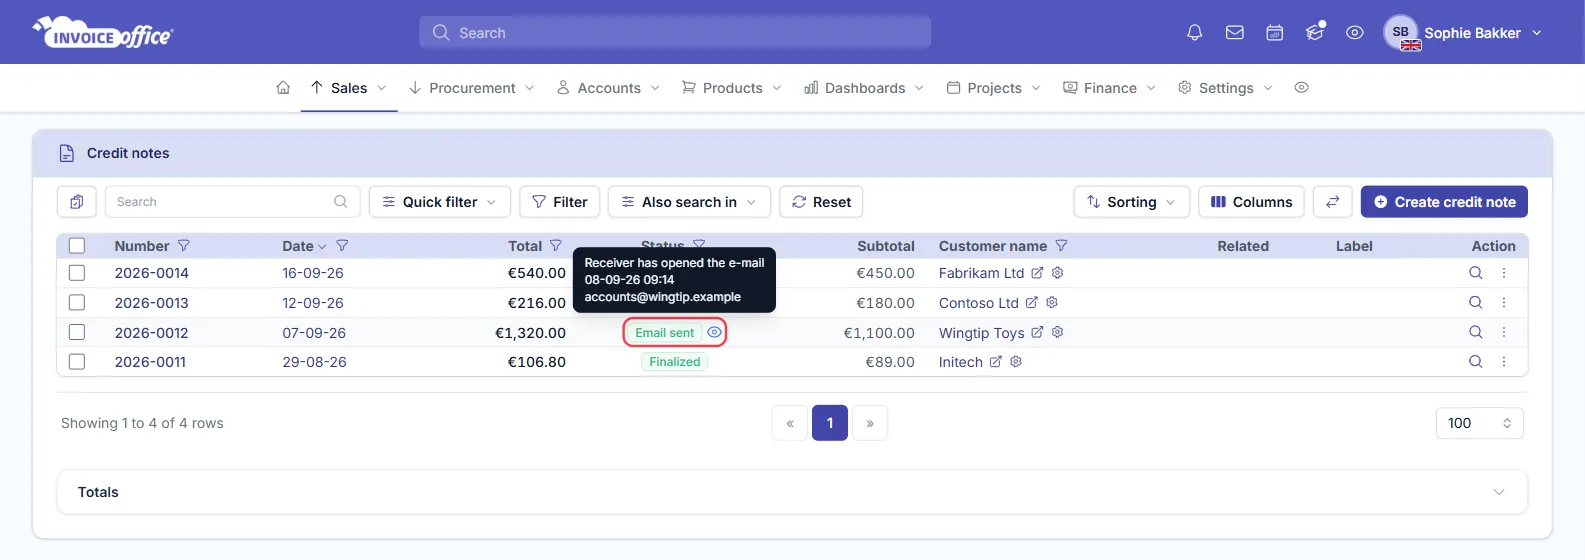Click the eye icon in top header

[x=1355, y=33]
